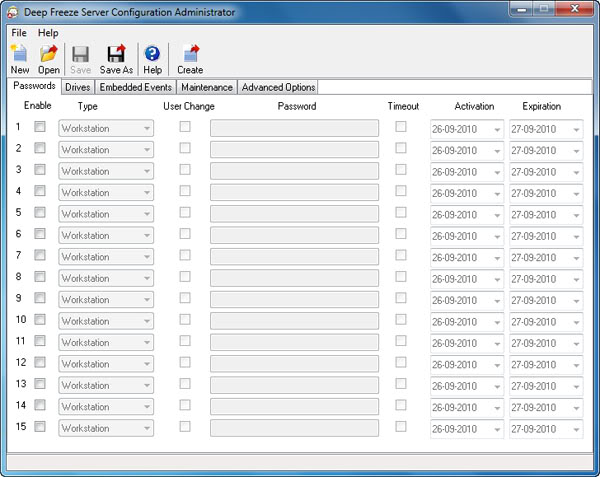Switch to the Maintenance tab
The width and height of the screenshot is (600, 477).
[207, 87]
